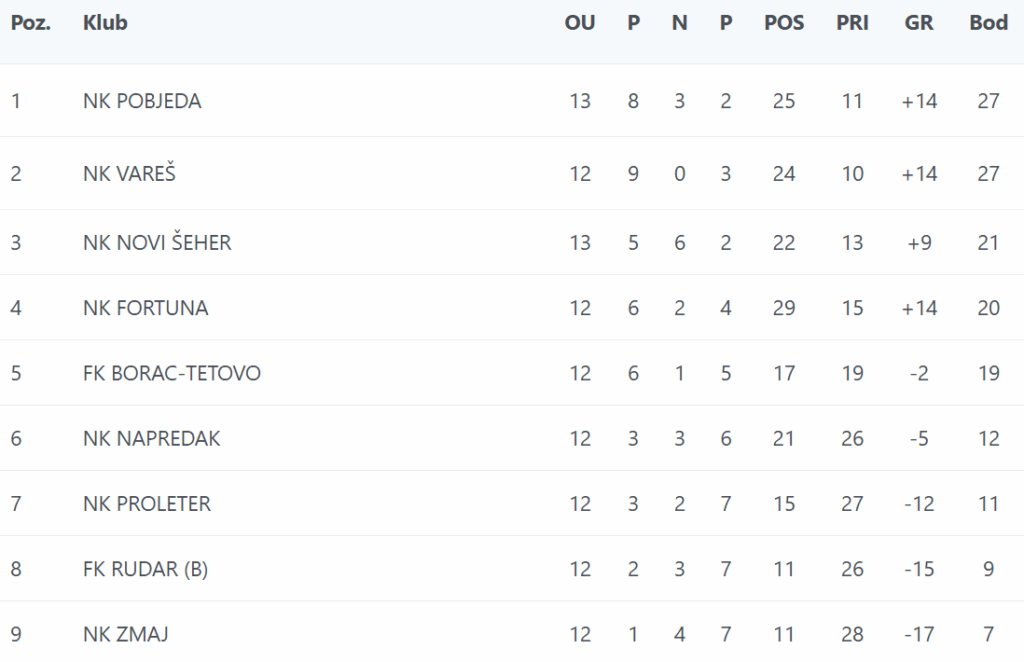Viewport: 1024px width, 662px height.
Task: Click the Poz. column header
Action: 31,23
